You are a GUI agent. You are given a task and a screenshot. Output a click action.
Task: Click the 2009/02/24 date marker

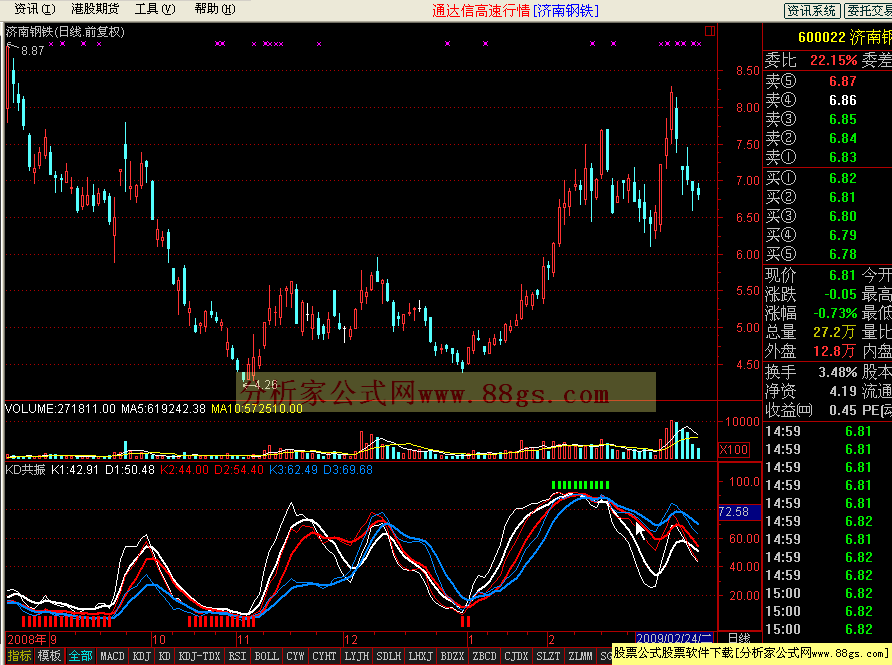tap(674, 638)
